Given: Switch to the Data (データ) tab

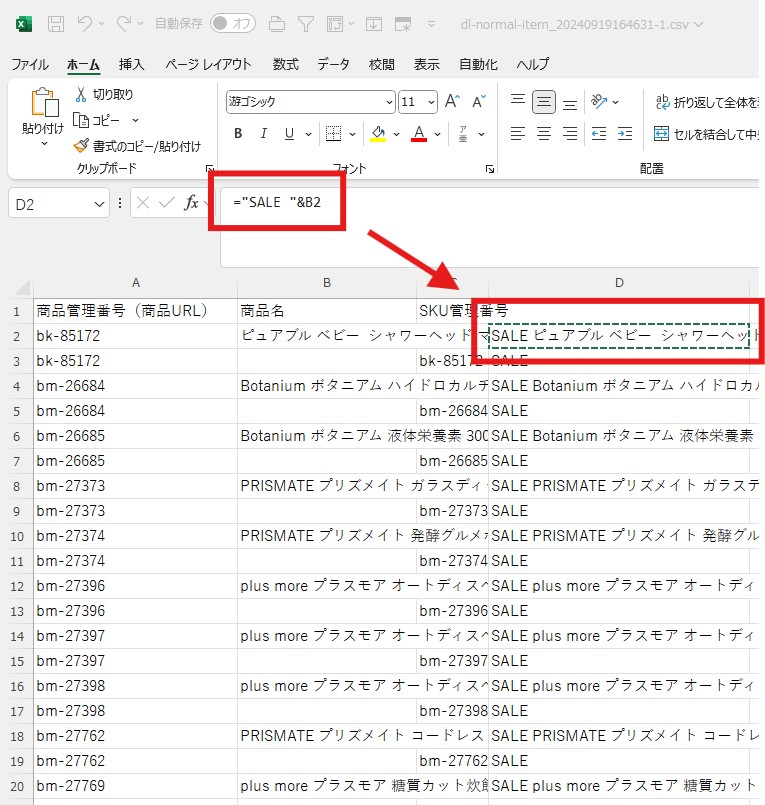Looking at the screenshot, I should point(333,64).
